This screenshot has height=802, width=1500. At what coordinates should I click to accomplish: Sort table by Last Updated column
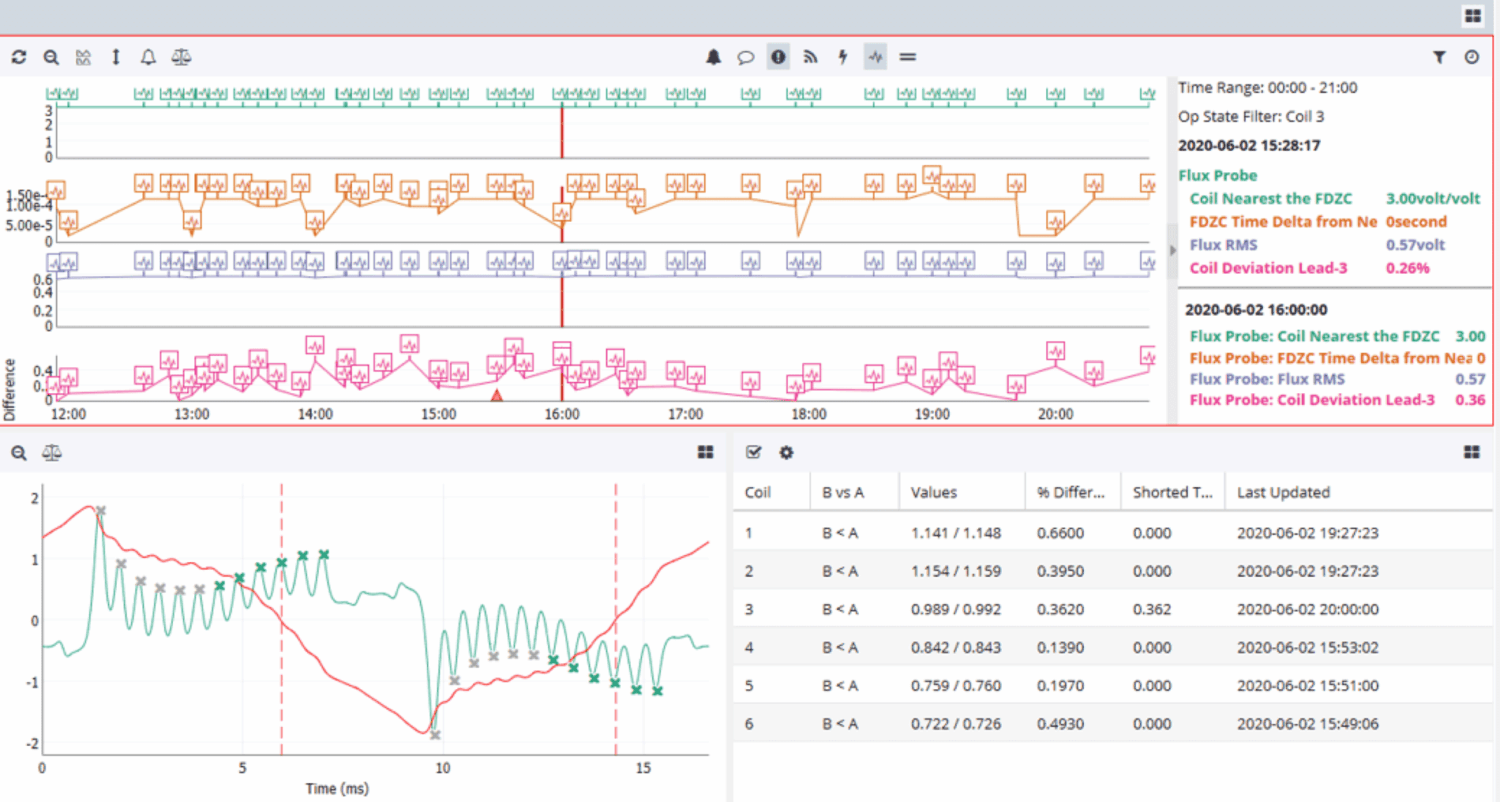[1283, 492]
